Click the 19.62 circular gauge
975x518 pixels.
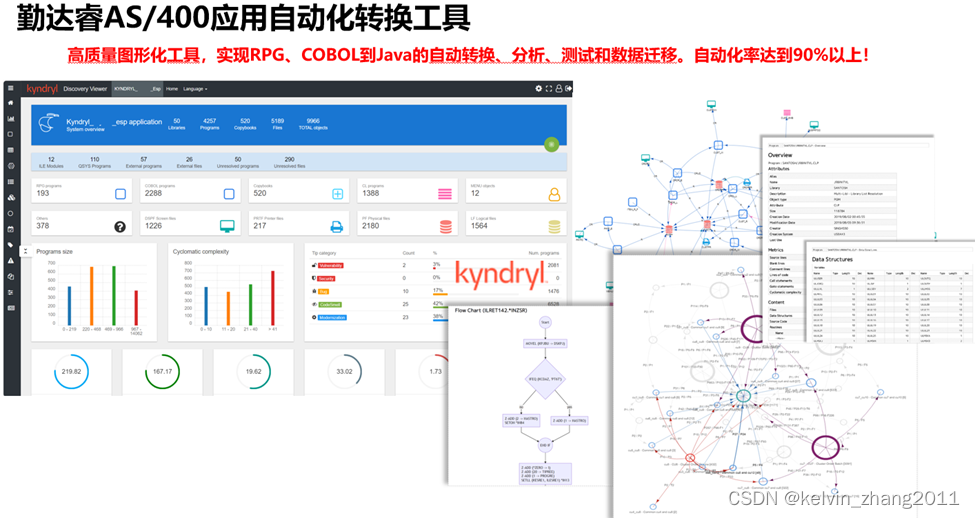coord(253,372)
